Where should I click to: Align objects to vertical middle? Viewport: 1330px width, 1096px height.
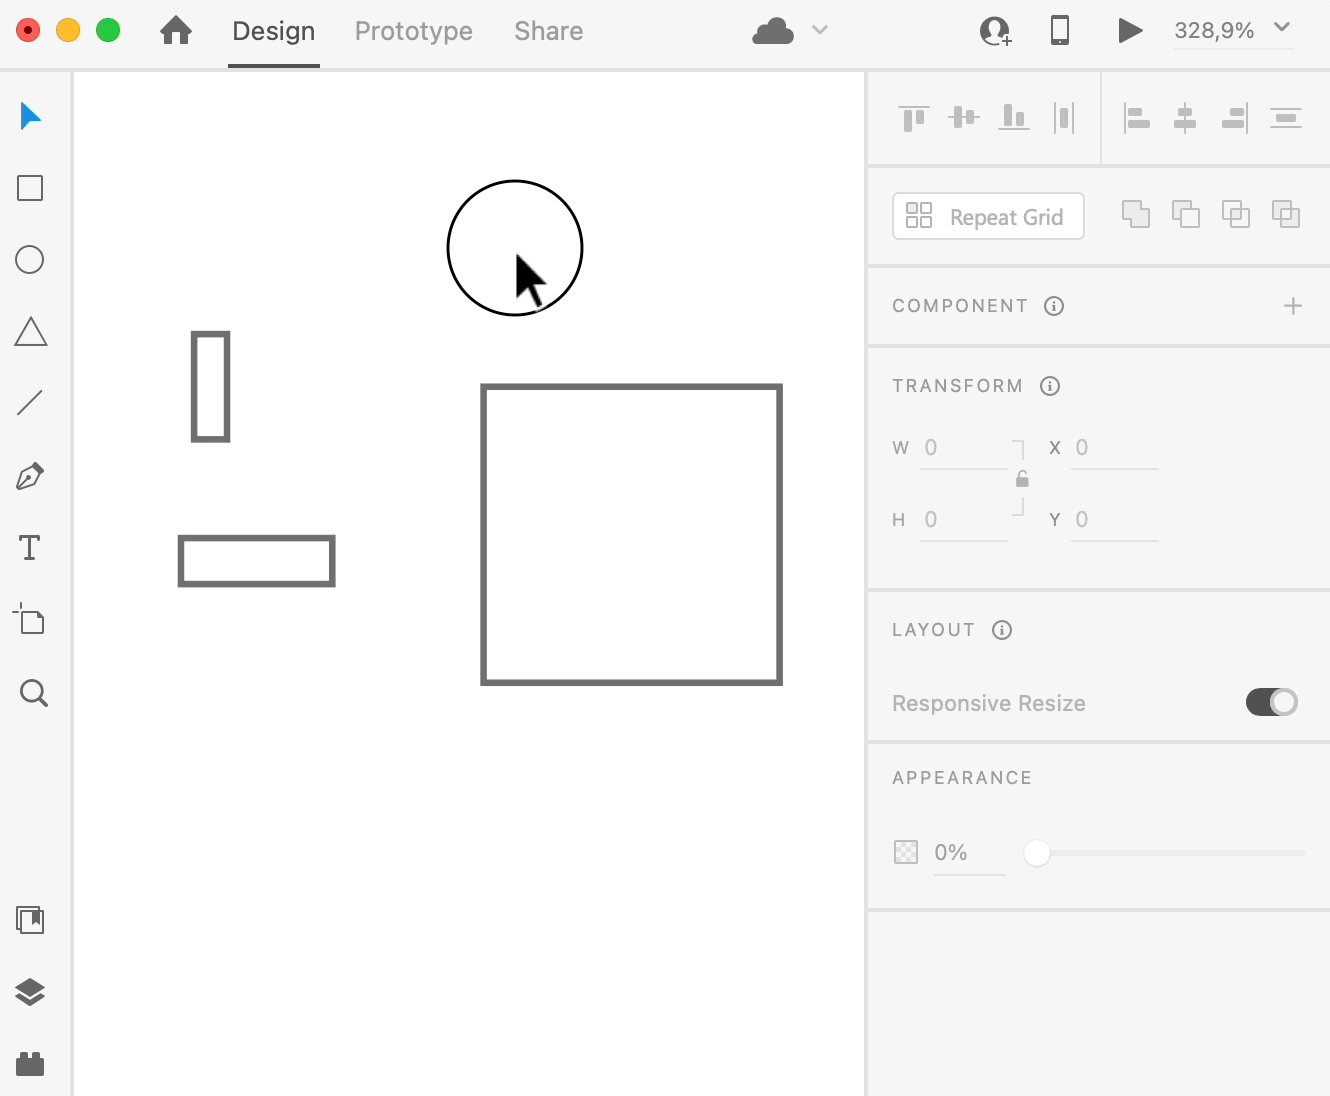click(964, 118)
